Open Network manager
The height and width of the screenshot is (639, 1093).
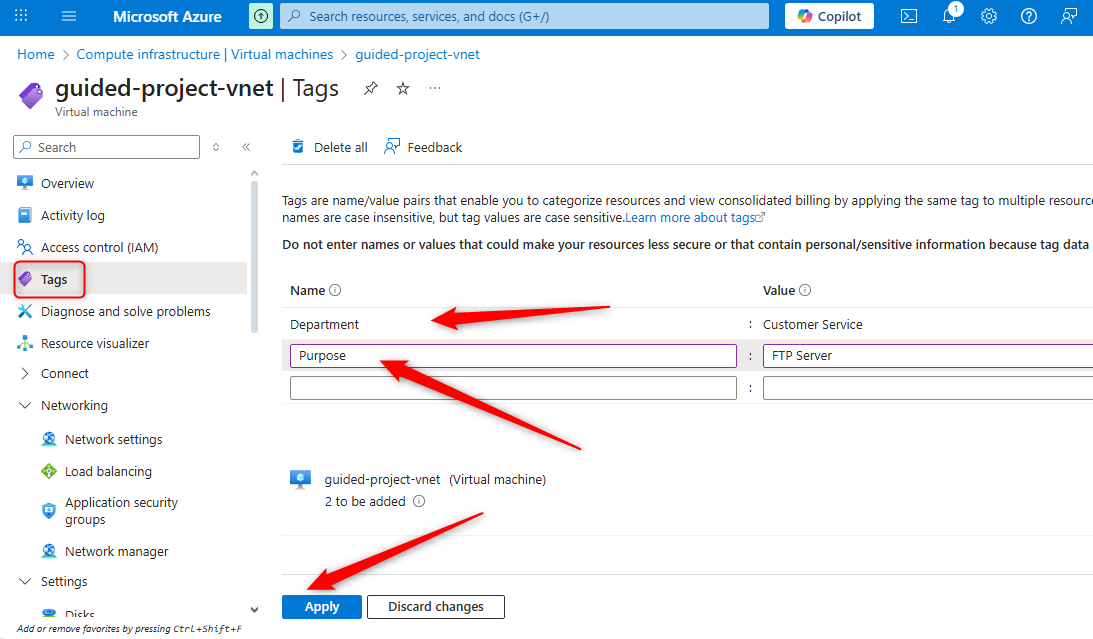coord(116,551)
